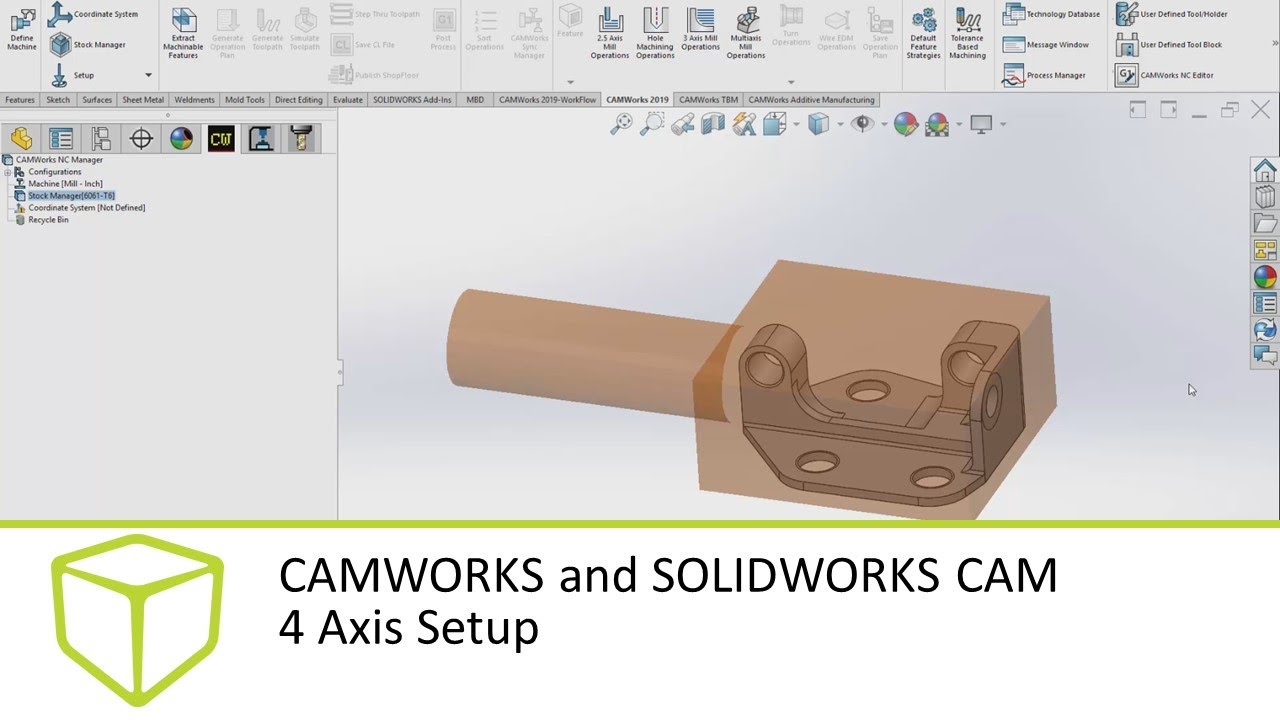Switch to the FeatureManager design tree tab
This screenshot has width=1280, height=720.
(21, 139)
